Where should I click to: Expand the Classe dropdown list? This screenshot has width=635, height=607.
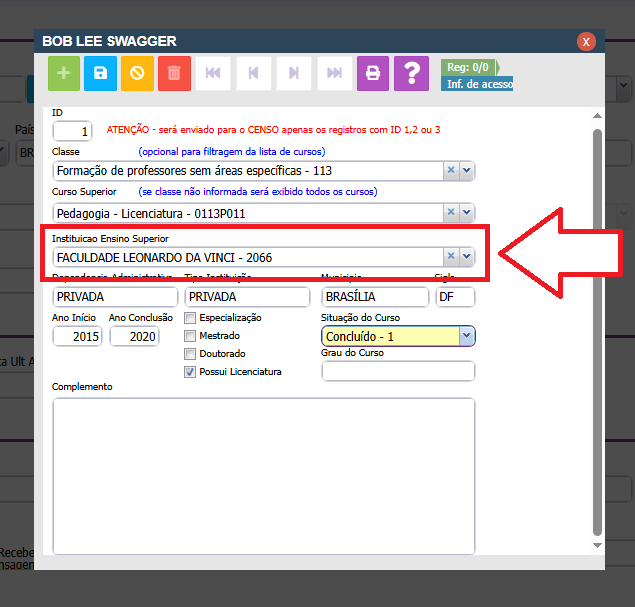click(466, 171)
